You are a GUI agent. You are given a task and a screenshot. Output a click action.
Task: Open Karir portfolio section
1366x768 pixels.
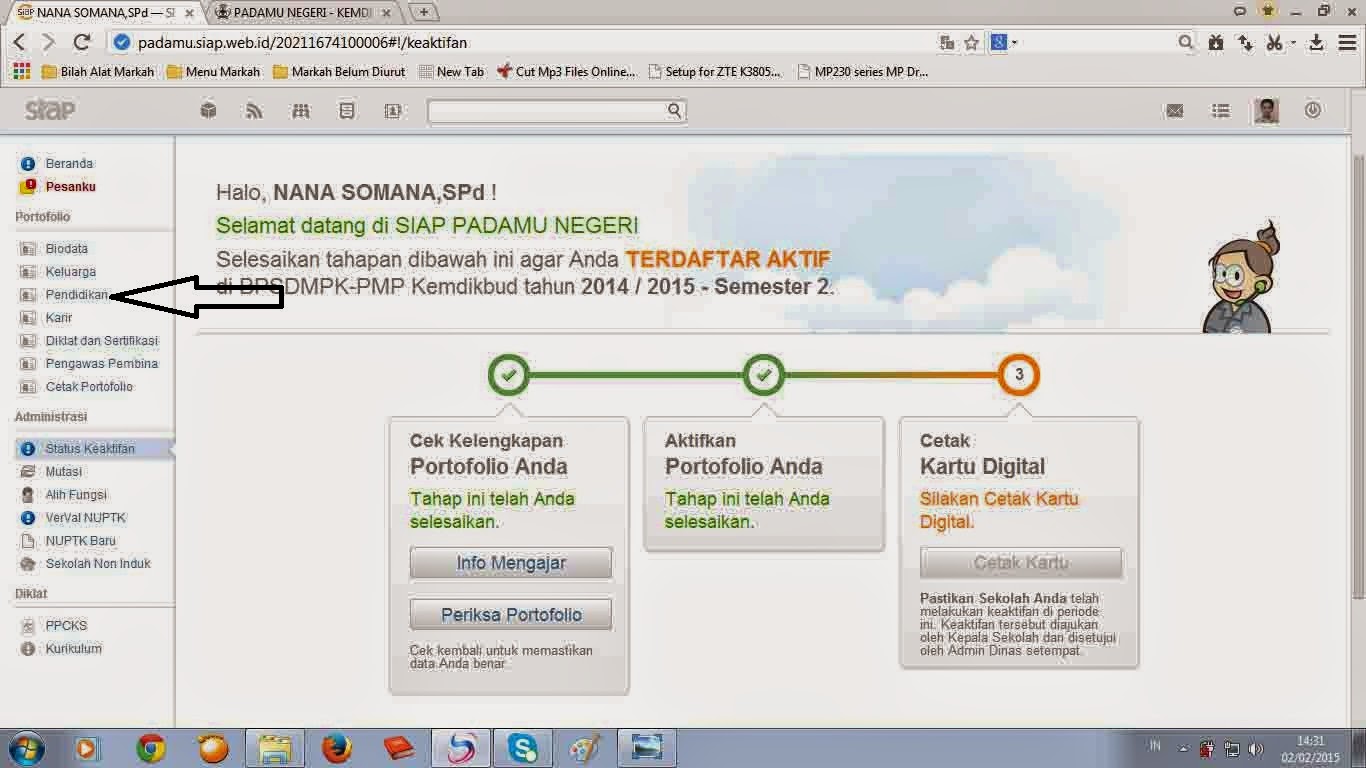(x=59, y=317)
